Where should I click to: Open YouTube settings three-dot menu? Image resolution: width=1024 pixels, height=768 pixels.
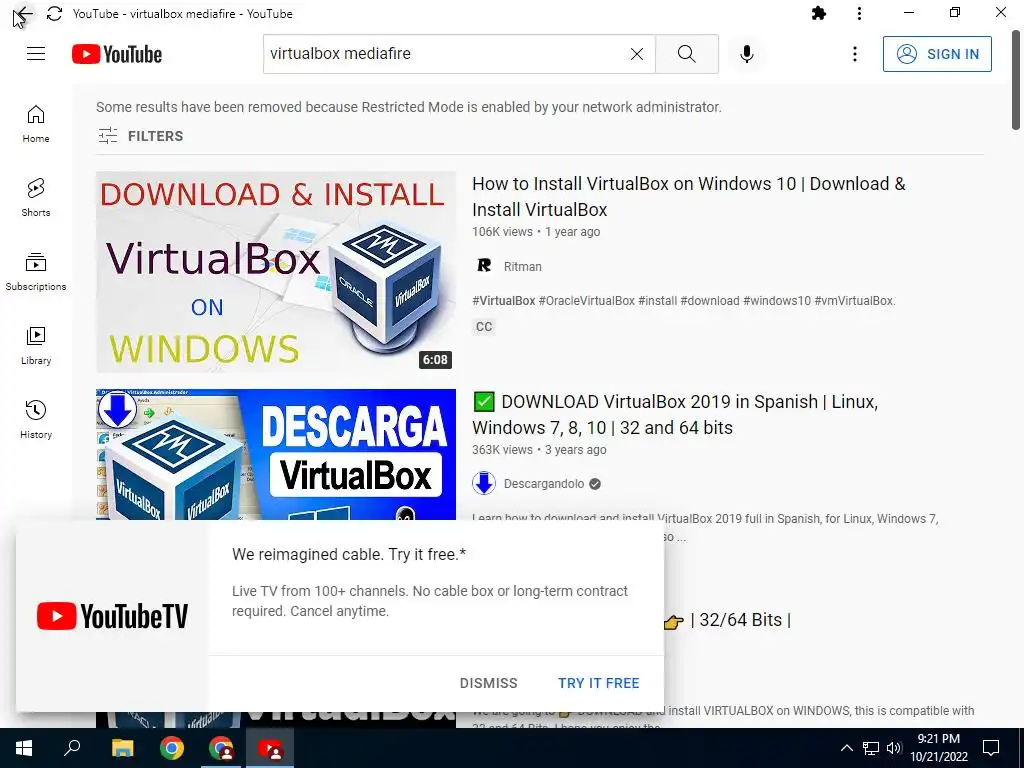coord(855,54)
